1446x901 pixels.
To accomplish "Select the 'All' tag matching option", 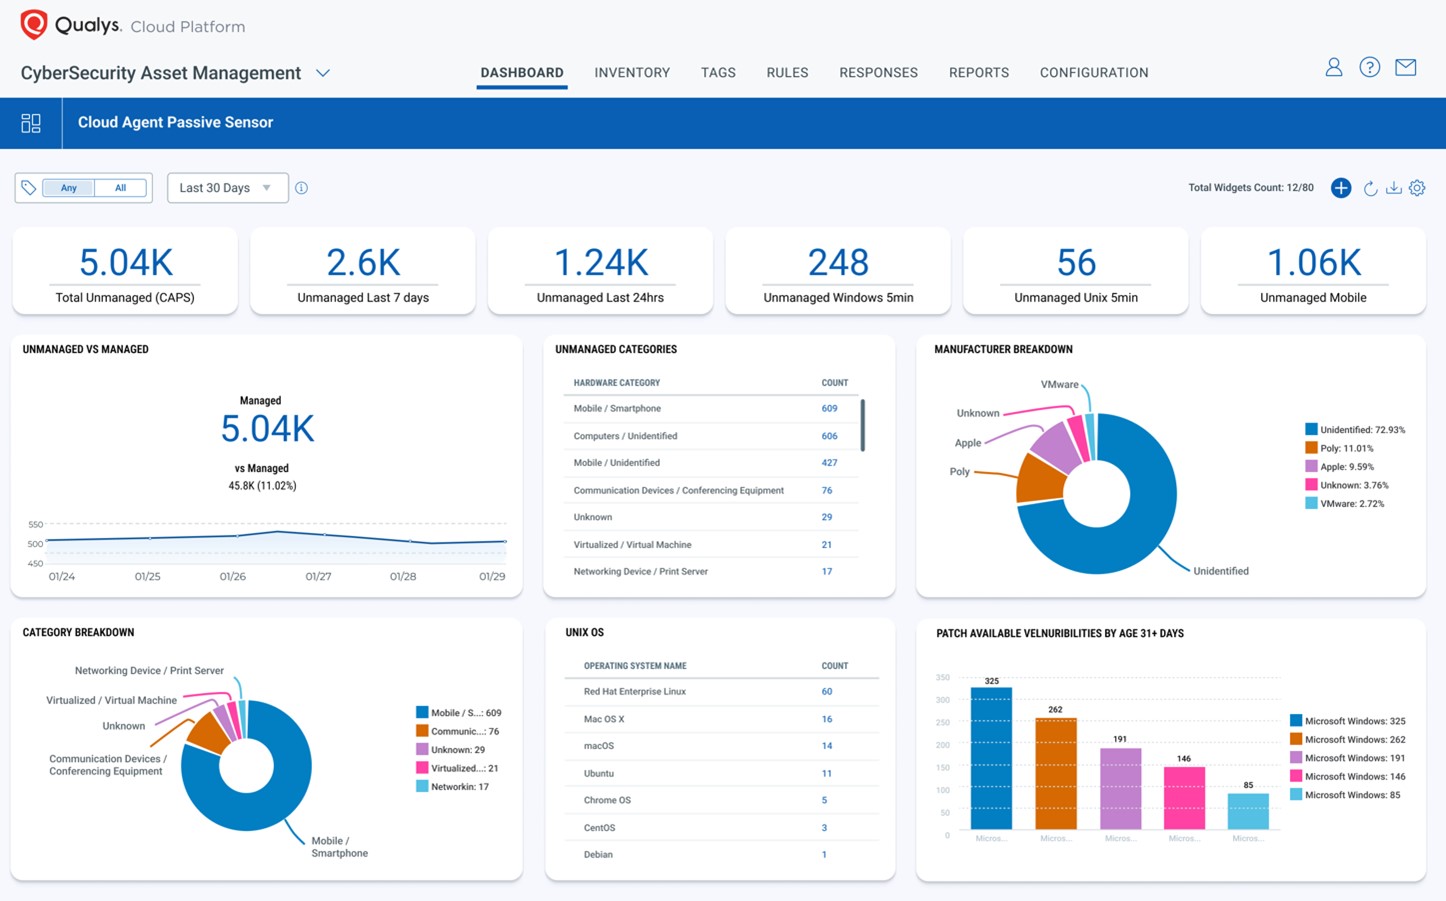I will [x=120, y=187].
